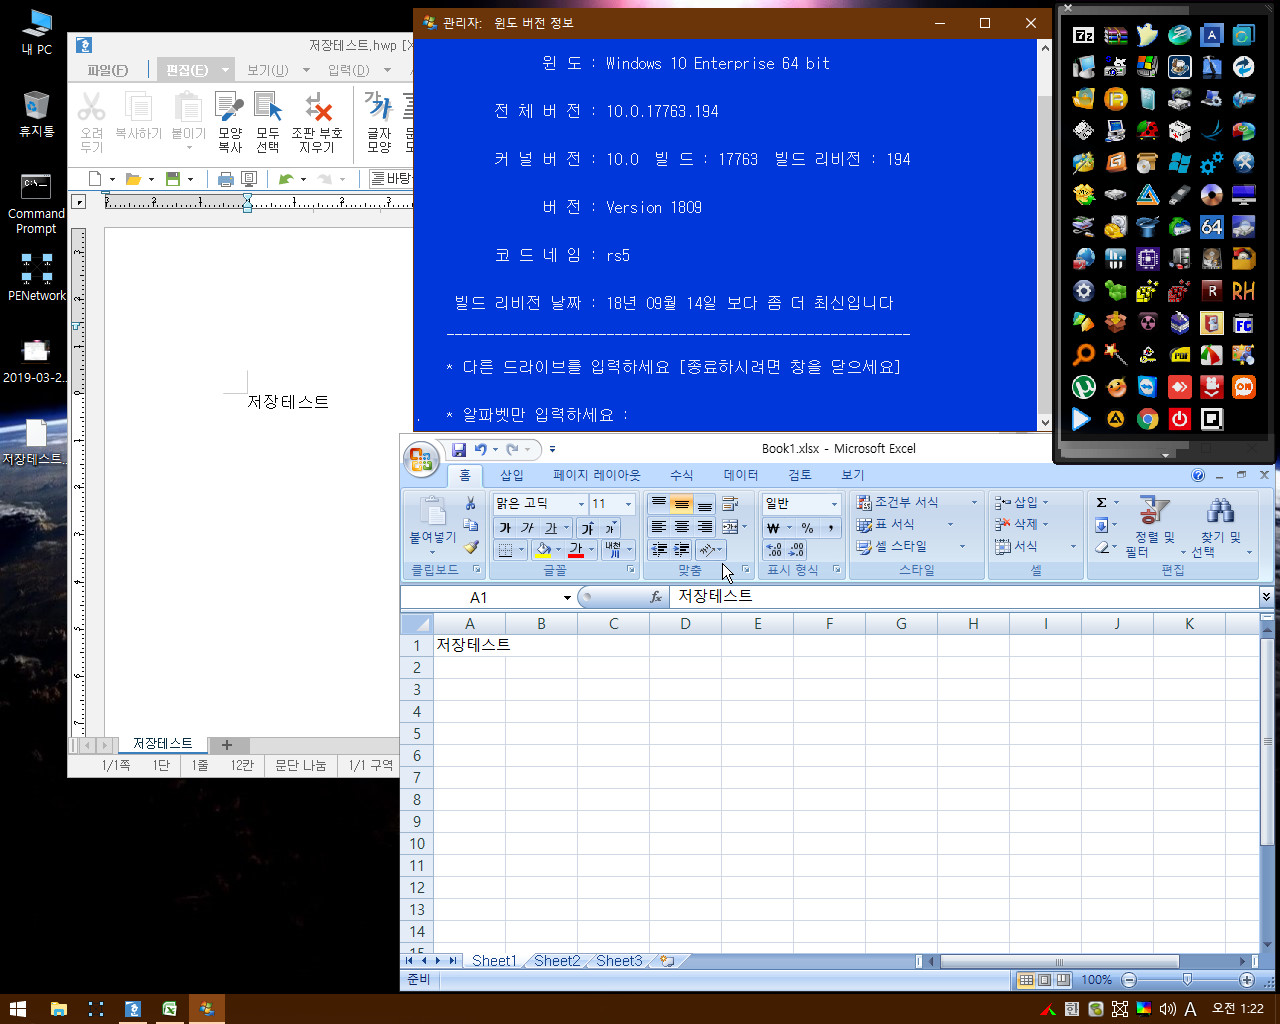The image size is (1280, 1024).
Task: Click 모양 복사 button in Hangul toolbar
Action: pyautogui.click(x=230, y=122)
